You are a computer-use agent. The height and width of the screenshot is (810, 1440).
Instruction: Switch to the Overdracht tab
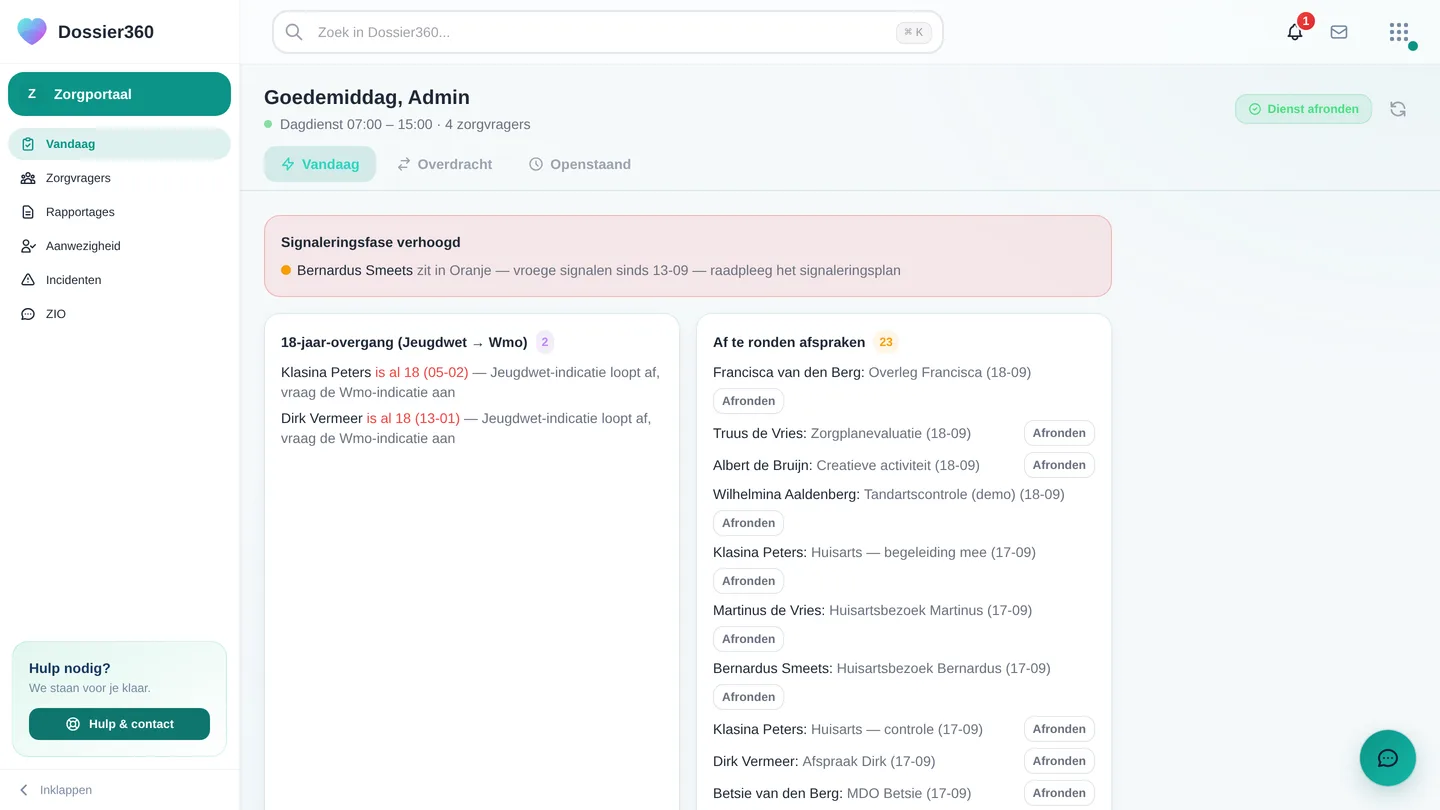[x=444, y=164]
